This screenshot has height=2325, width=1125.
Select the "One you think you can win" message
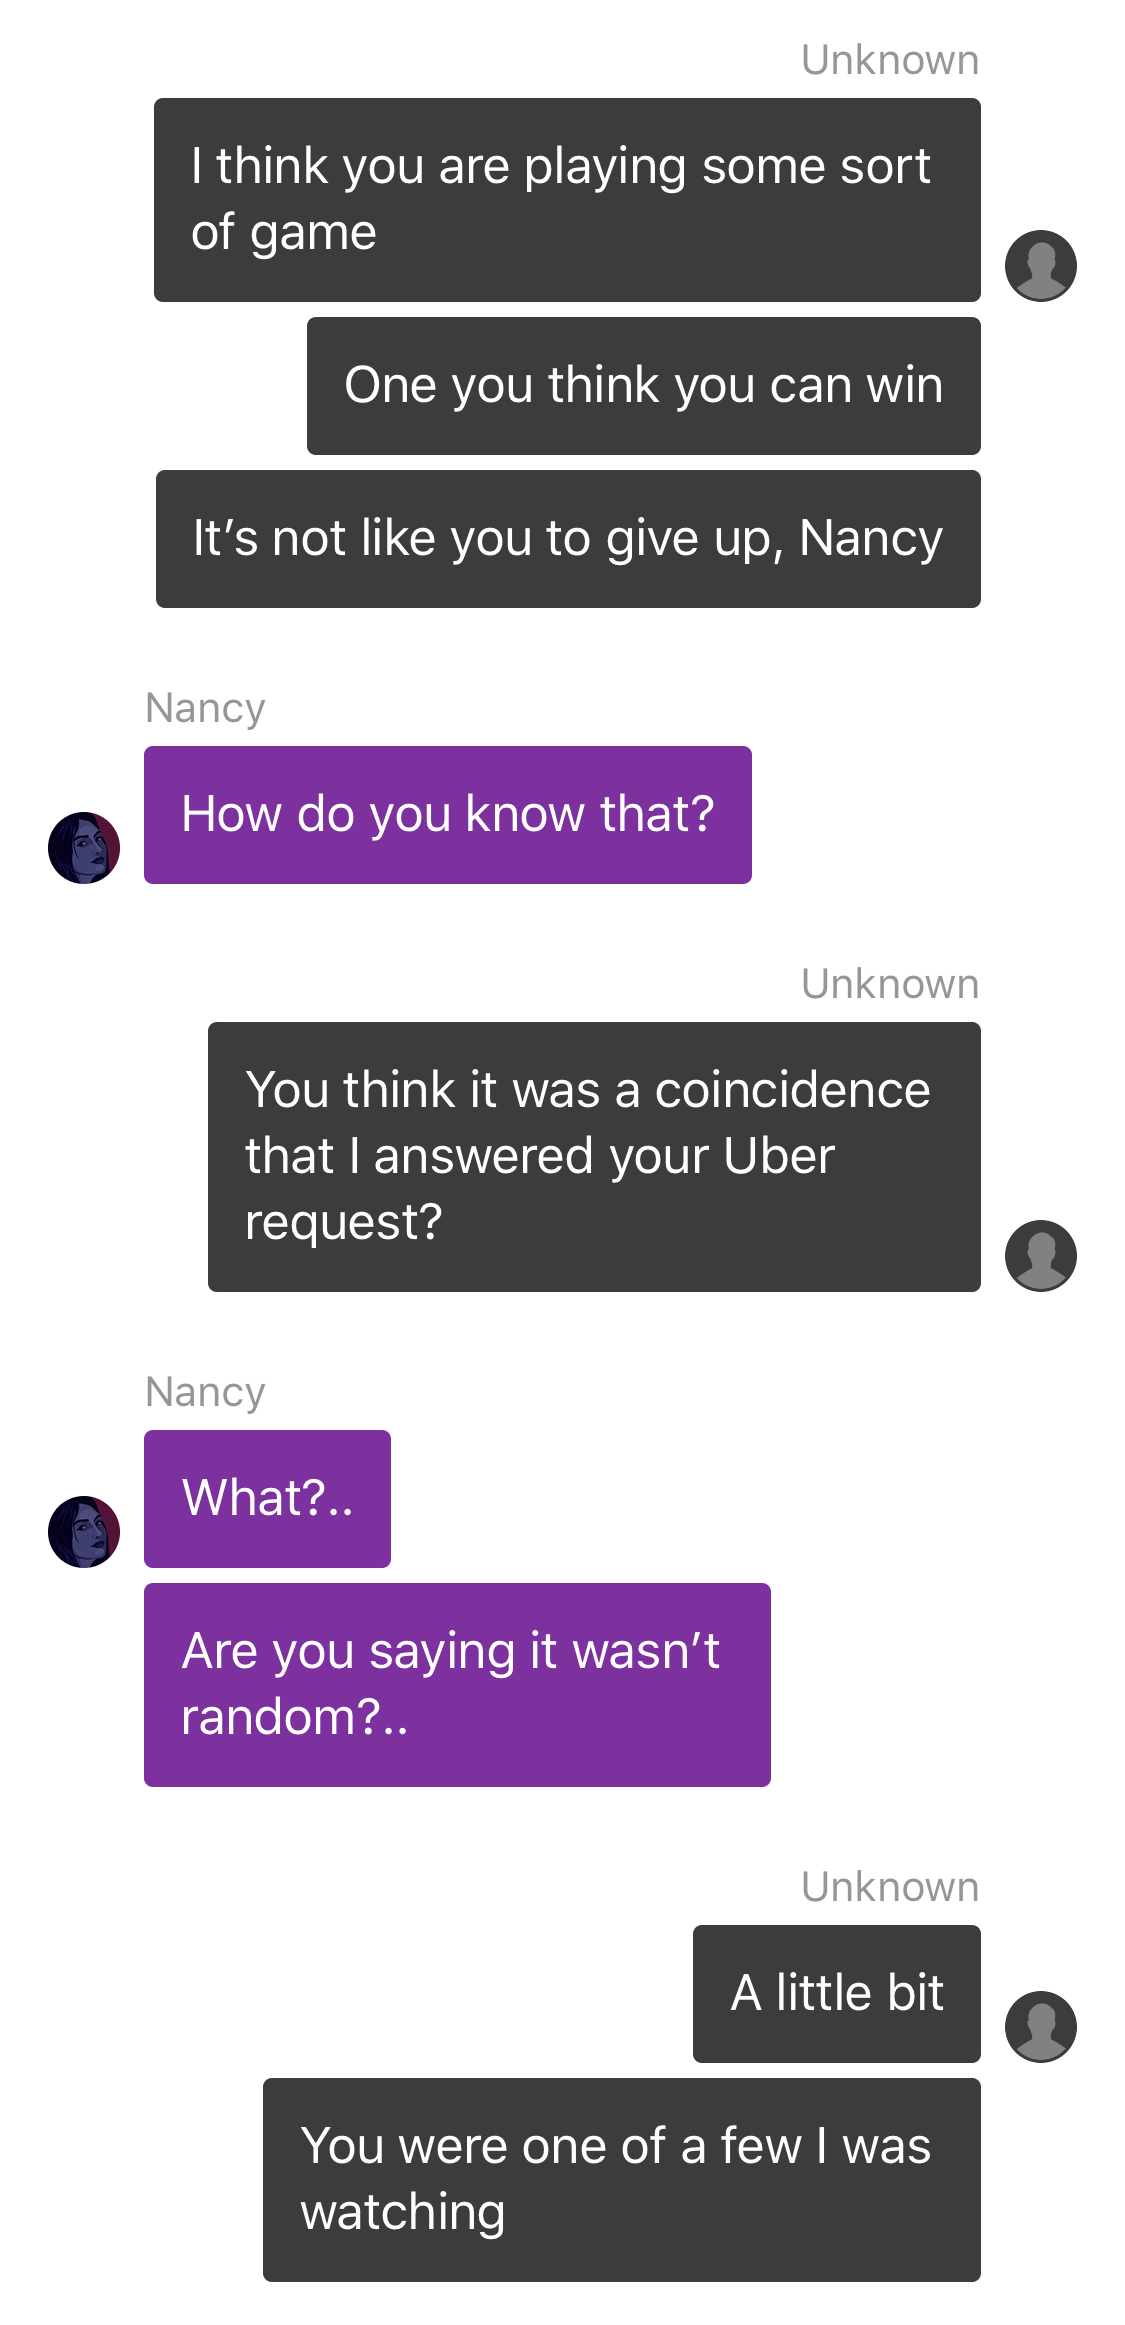(x=644, y=386)
